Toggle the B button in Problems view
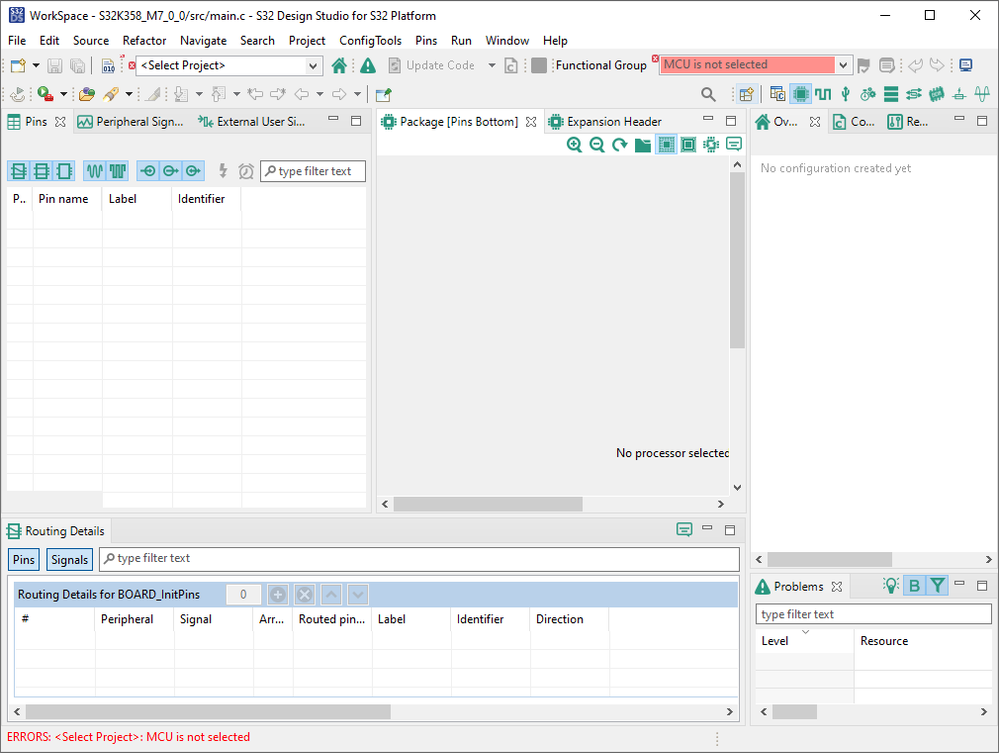The width and height of the screenshot is (999, 753). [914, 585]
